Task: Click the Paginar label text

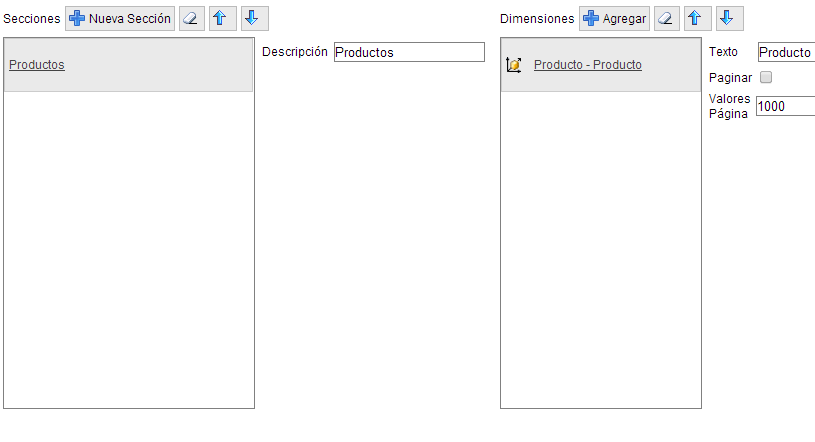Action: pyautogui.click(x=730, y=78)
